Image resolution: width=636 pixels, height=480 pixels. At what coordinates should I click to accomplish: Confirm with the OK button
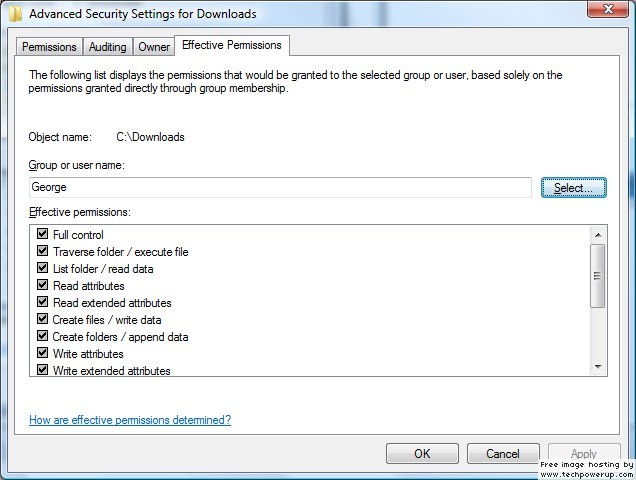[x=422, y=453]
